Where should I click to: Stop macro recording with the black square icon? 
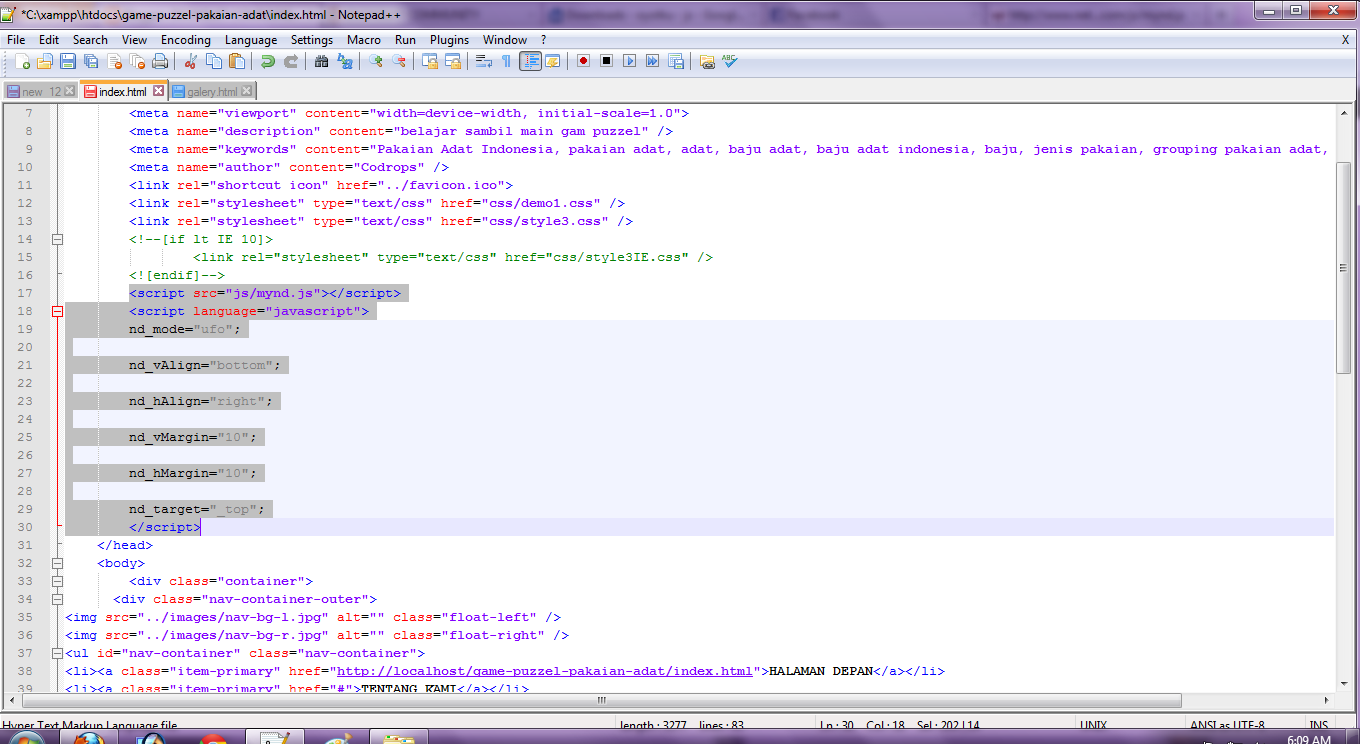coord(606,61)
